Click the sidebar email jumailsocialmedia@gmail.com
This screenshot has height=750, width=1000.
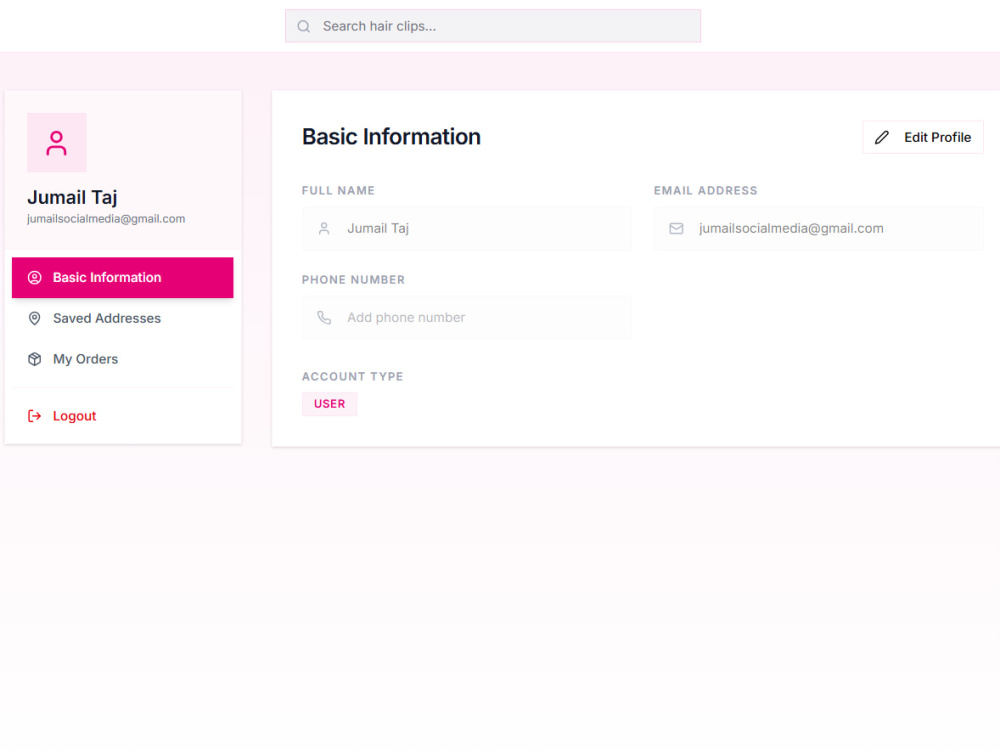(x=106, y=219)
